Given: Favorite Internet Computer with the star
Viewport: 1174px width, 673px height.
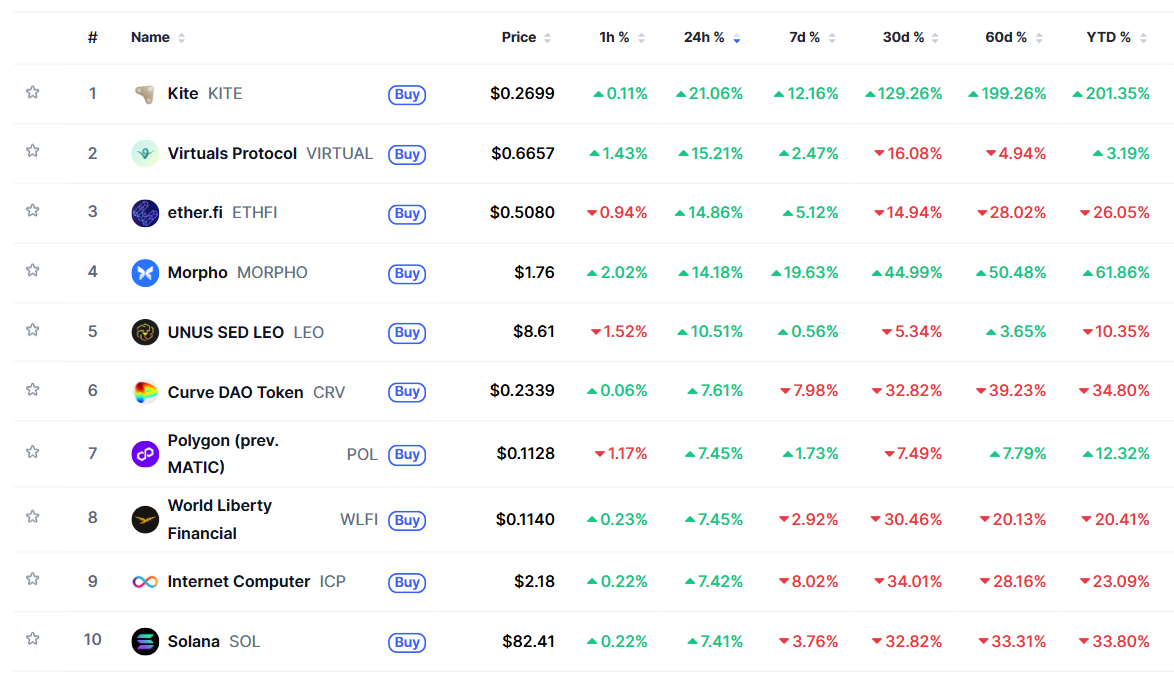Looking at the screenshot, I should 33,579.
